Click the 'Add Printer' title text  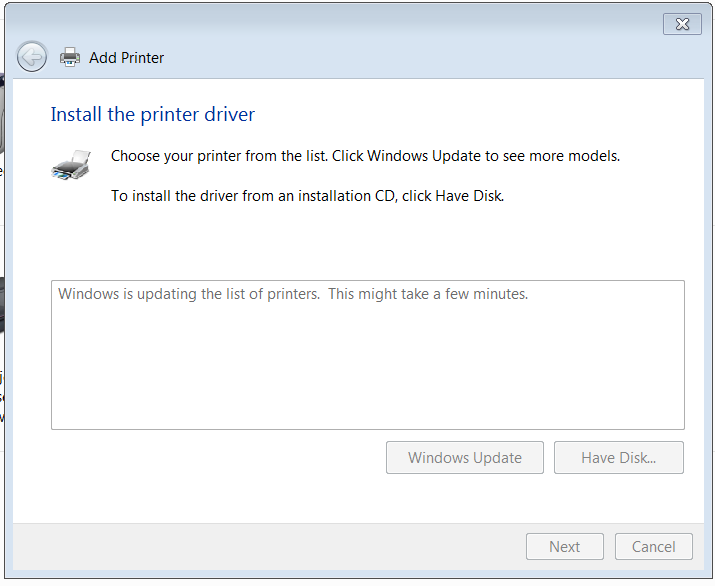click(126, 58)
